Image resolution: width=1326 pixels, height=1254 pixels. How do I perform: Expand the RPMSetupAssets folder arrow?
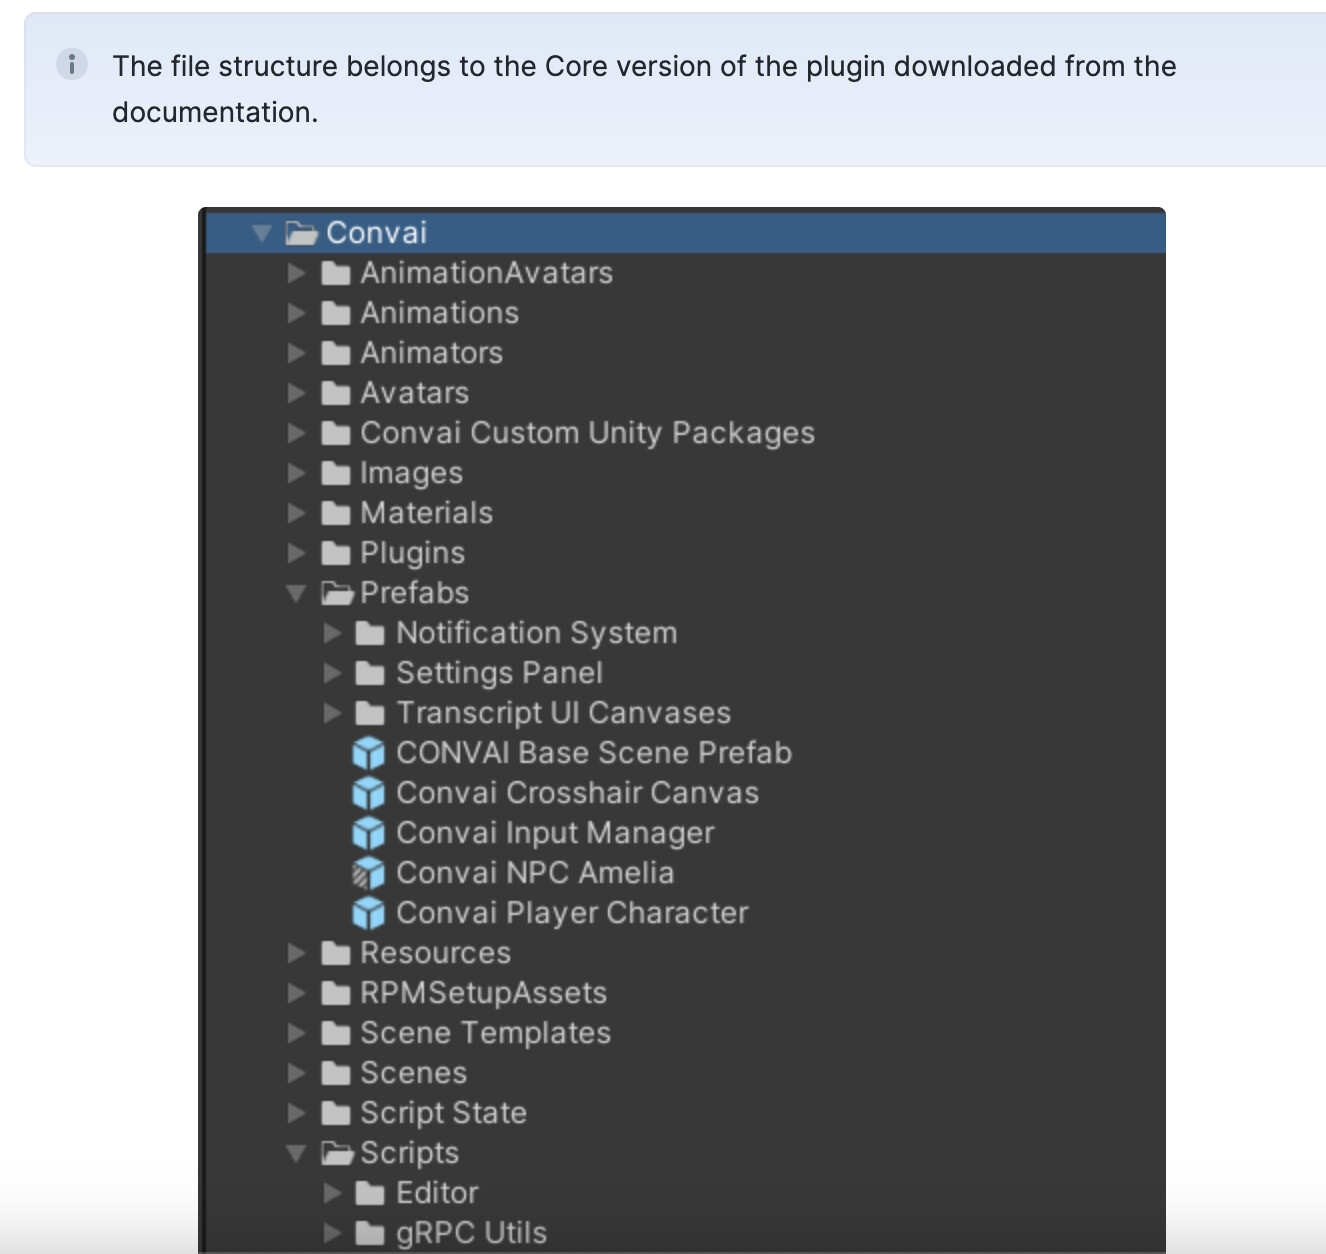(x=296, y=993)
